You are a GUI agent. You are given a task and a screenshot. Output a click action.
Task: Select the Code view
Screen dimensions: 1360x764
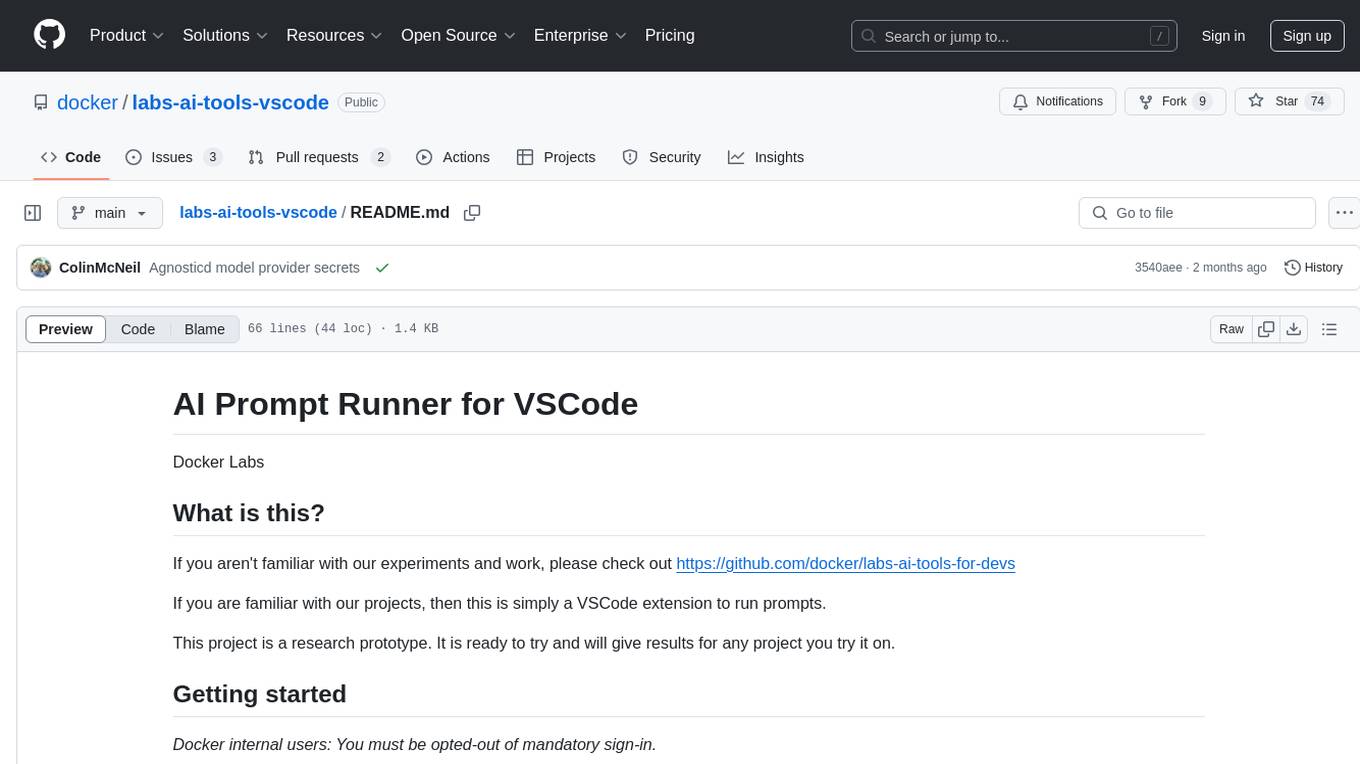pos(138,329)
